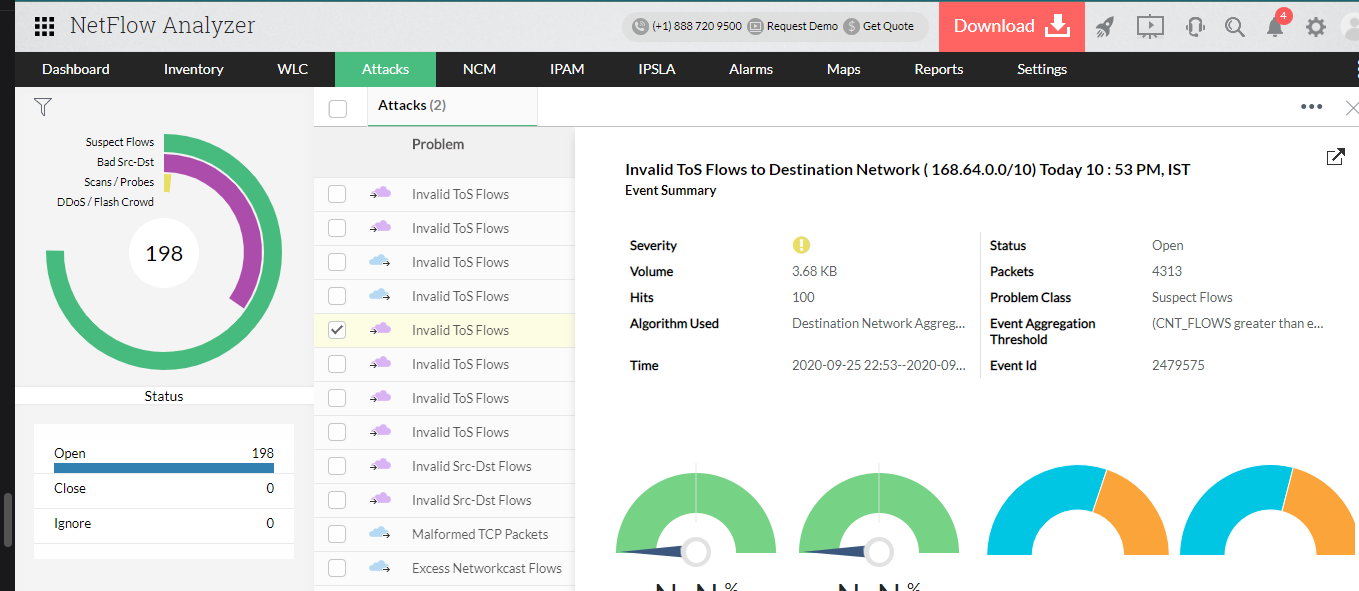The height and width of the screenshot is (591, 1359).
Task: Select the Attacks (2) list tab
Action: point(452,106)
